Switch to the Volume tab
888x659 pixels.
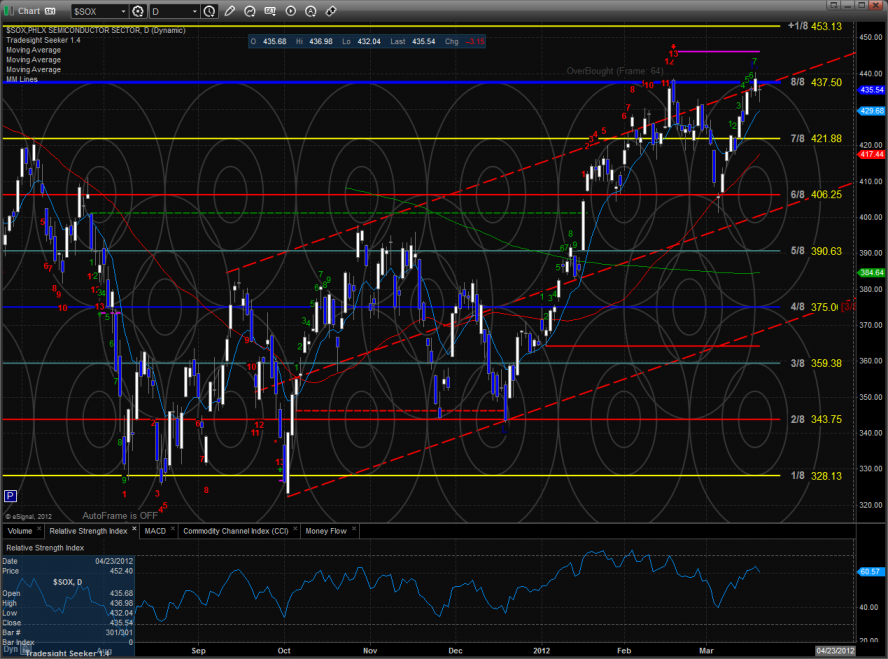click(x=20, y=531)
